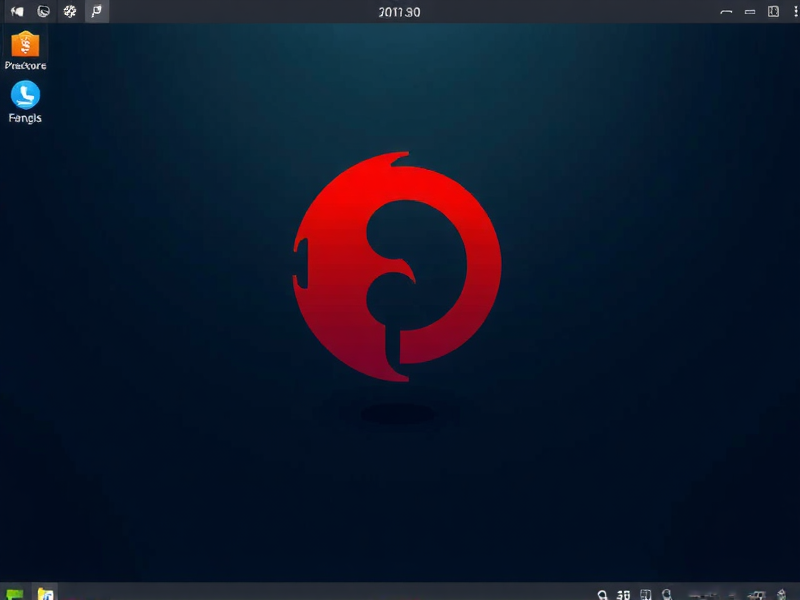
Task: Click the phone handset icon at top right
Action: coord(726,11)
